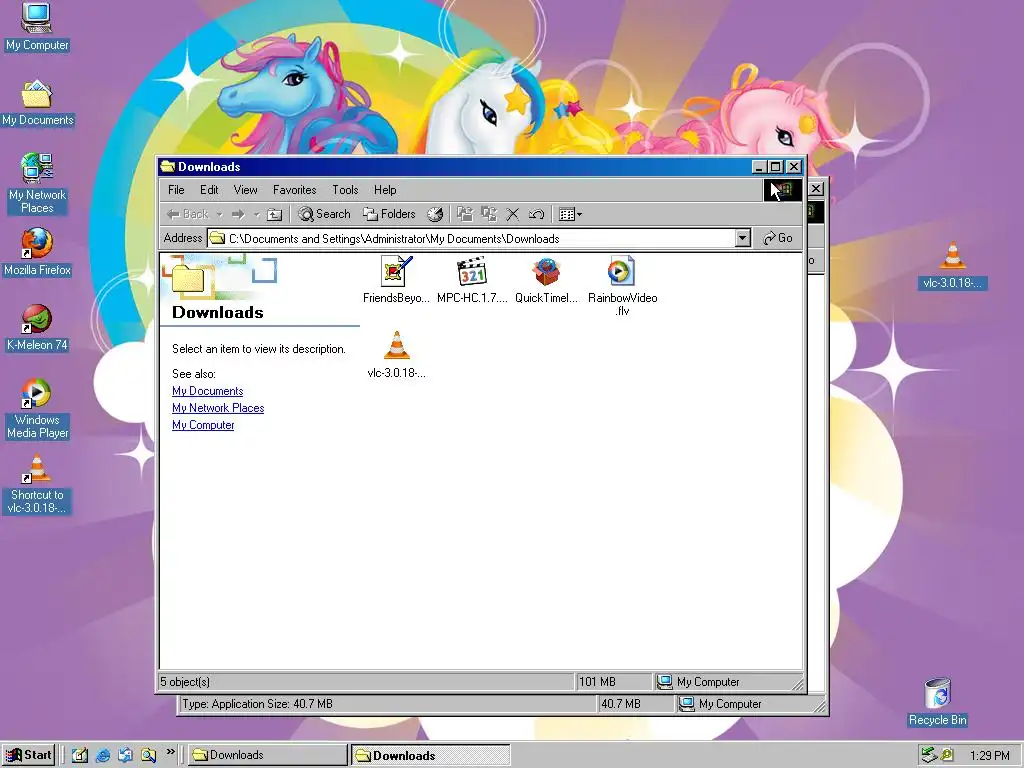Click the Up folder toolbar icon

tap(275, 214)
